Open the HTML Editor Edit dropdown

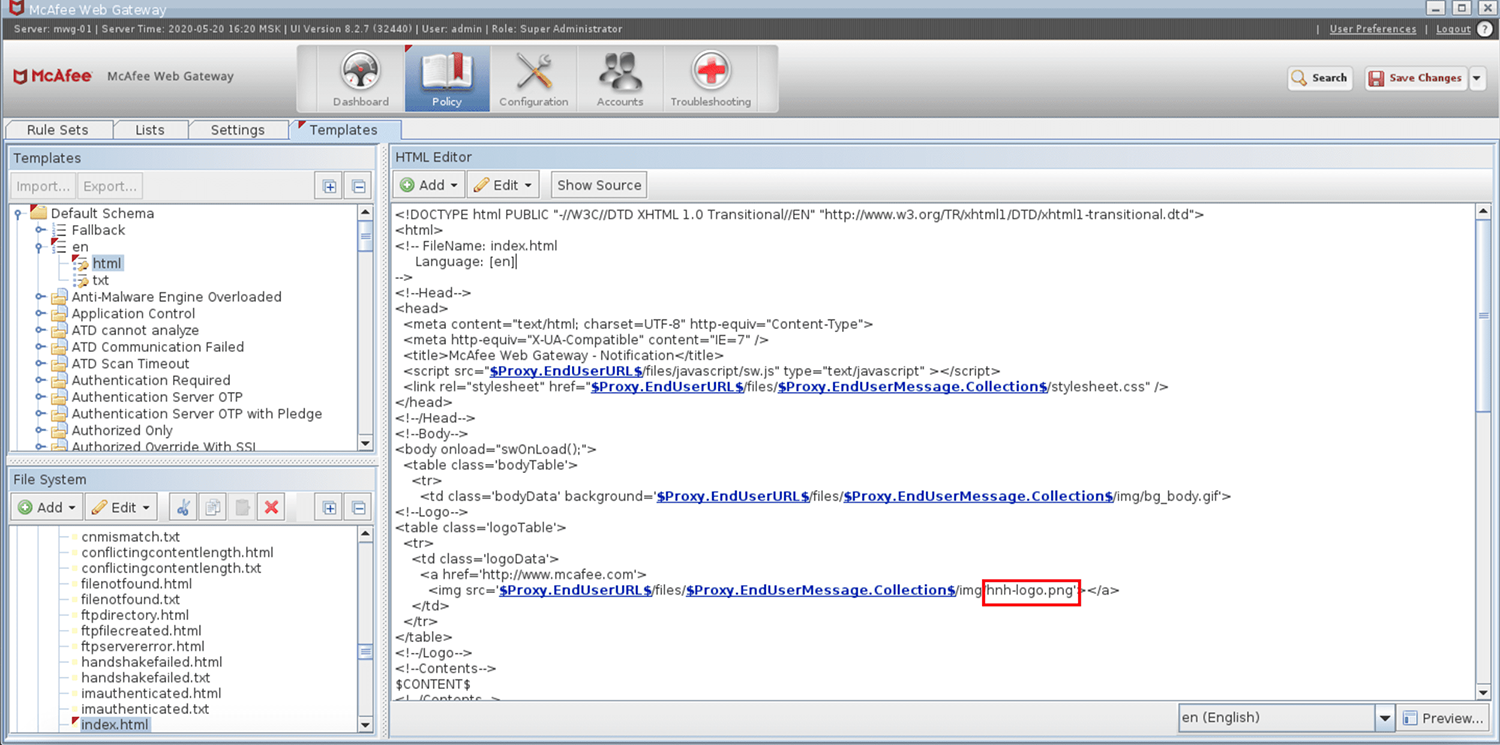[x=504, y=185]
